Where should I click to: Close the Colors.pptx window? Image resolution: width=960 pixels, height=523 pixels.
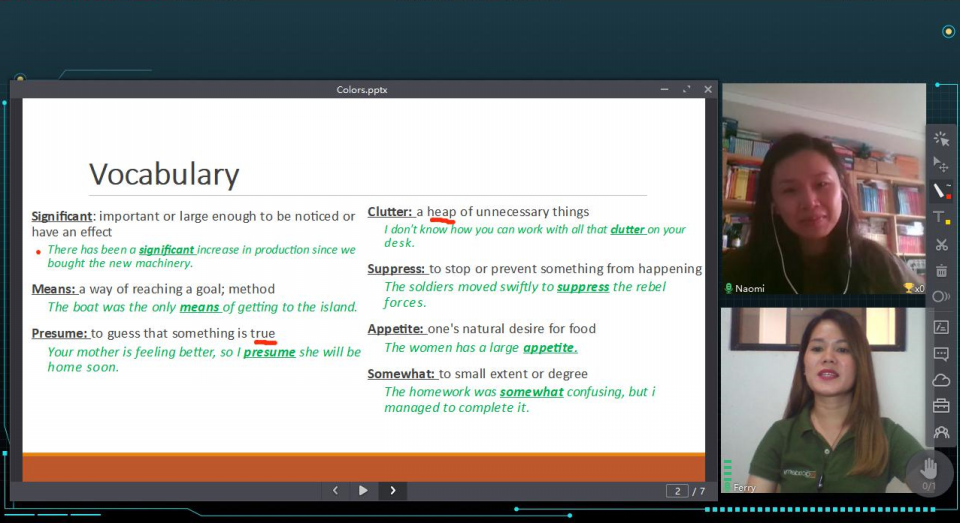click(708, 89)
